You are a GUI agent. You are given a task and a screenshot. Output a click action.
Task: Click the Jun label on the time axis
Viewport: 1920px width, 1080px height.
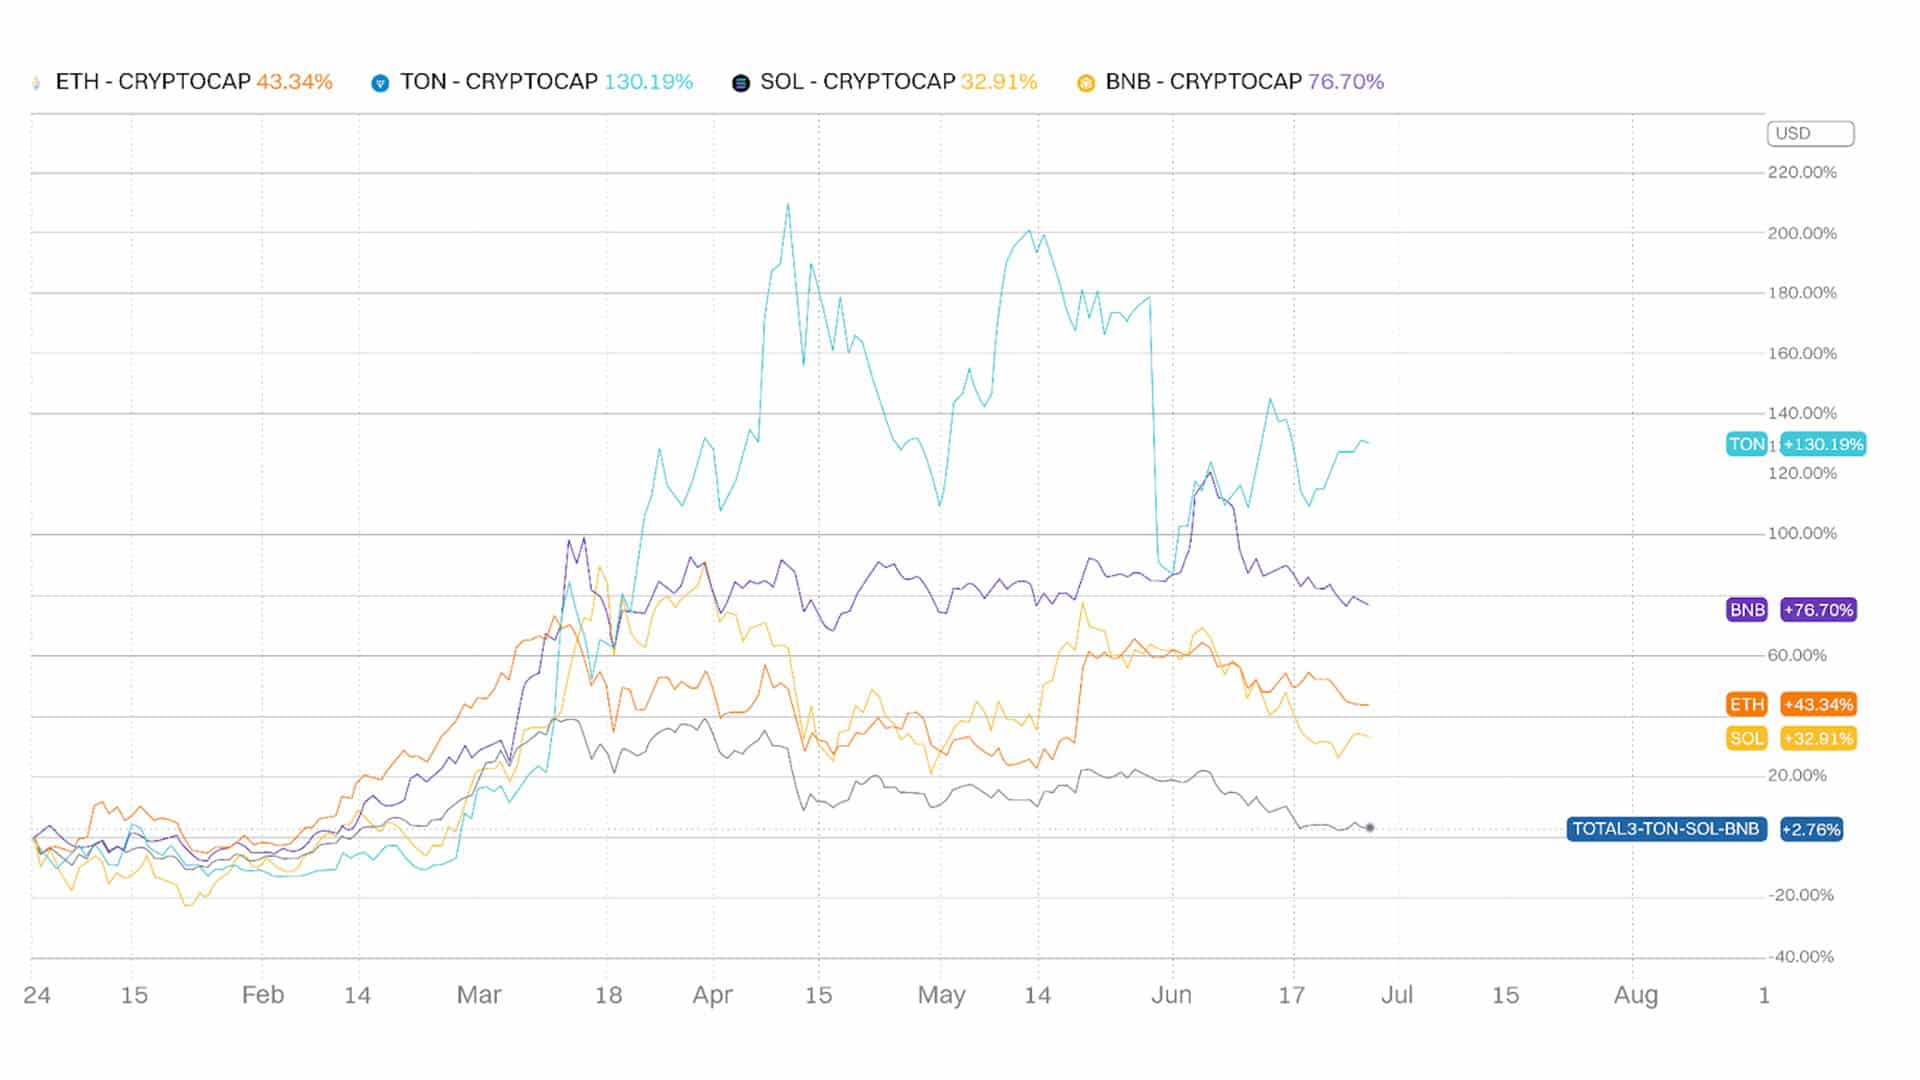pyautogui.click(x=1171, y=995)
